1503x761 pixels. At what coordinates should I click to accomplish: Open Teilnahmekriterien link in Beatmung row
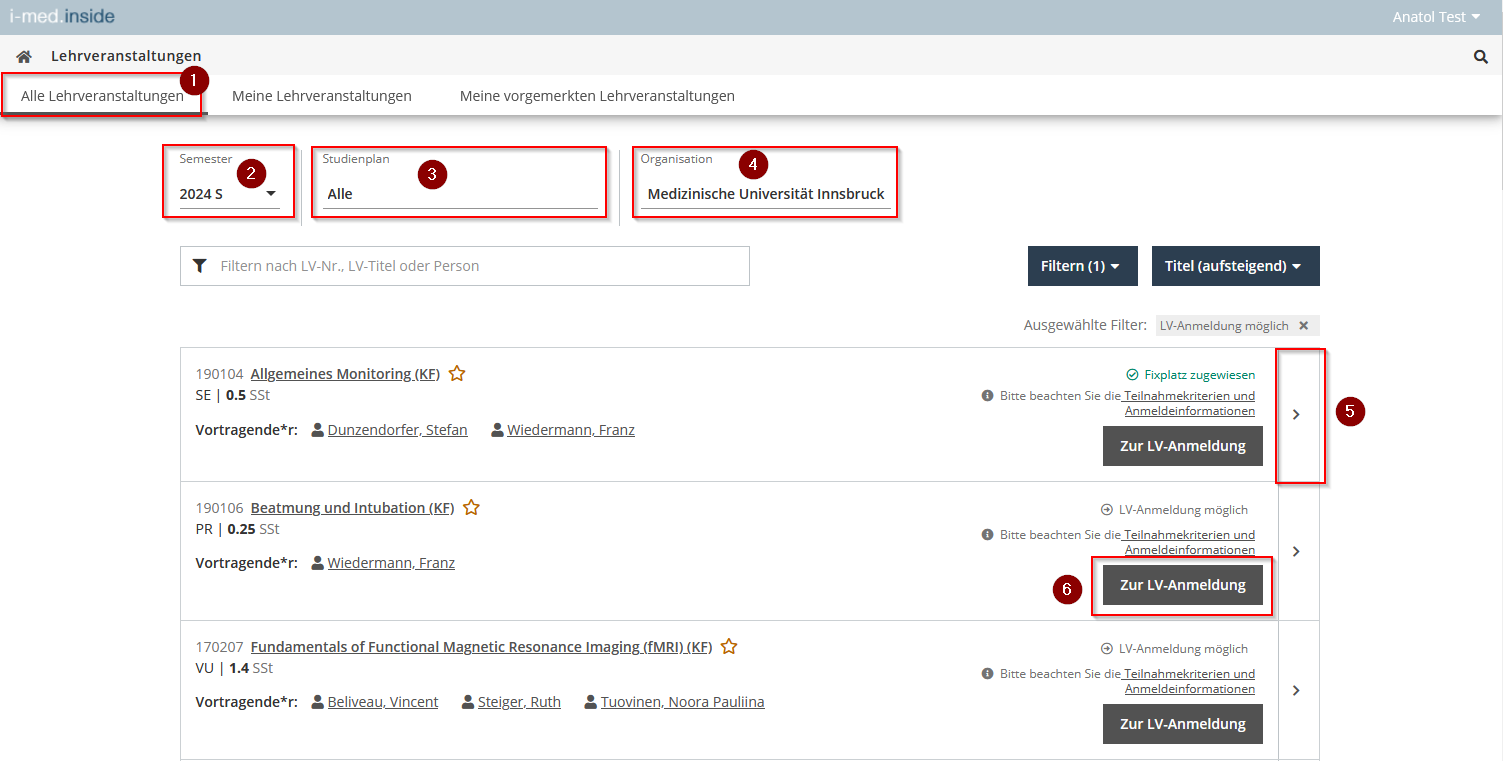[1189, 542]
